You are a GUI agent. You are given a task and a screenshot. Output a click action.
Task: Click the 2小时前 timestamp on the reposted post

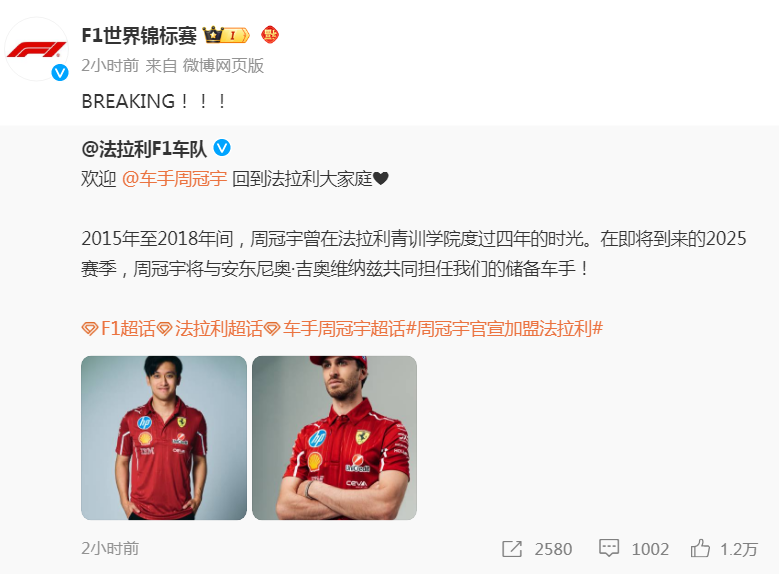coord(110,549)
